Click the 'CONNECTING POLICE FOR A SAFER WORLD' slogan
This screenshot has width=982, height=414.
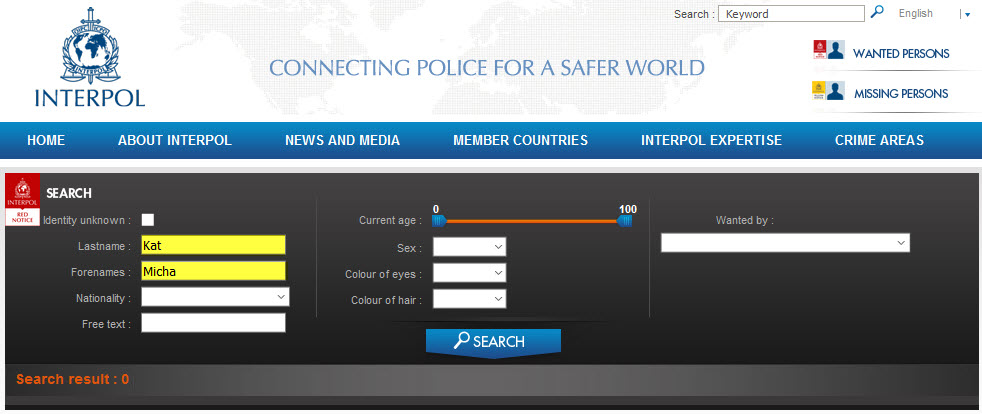[487, 68]
